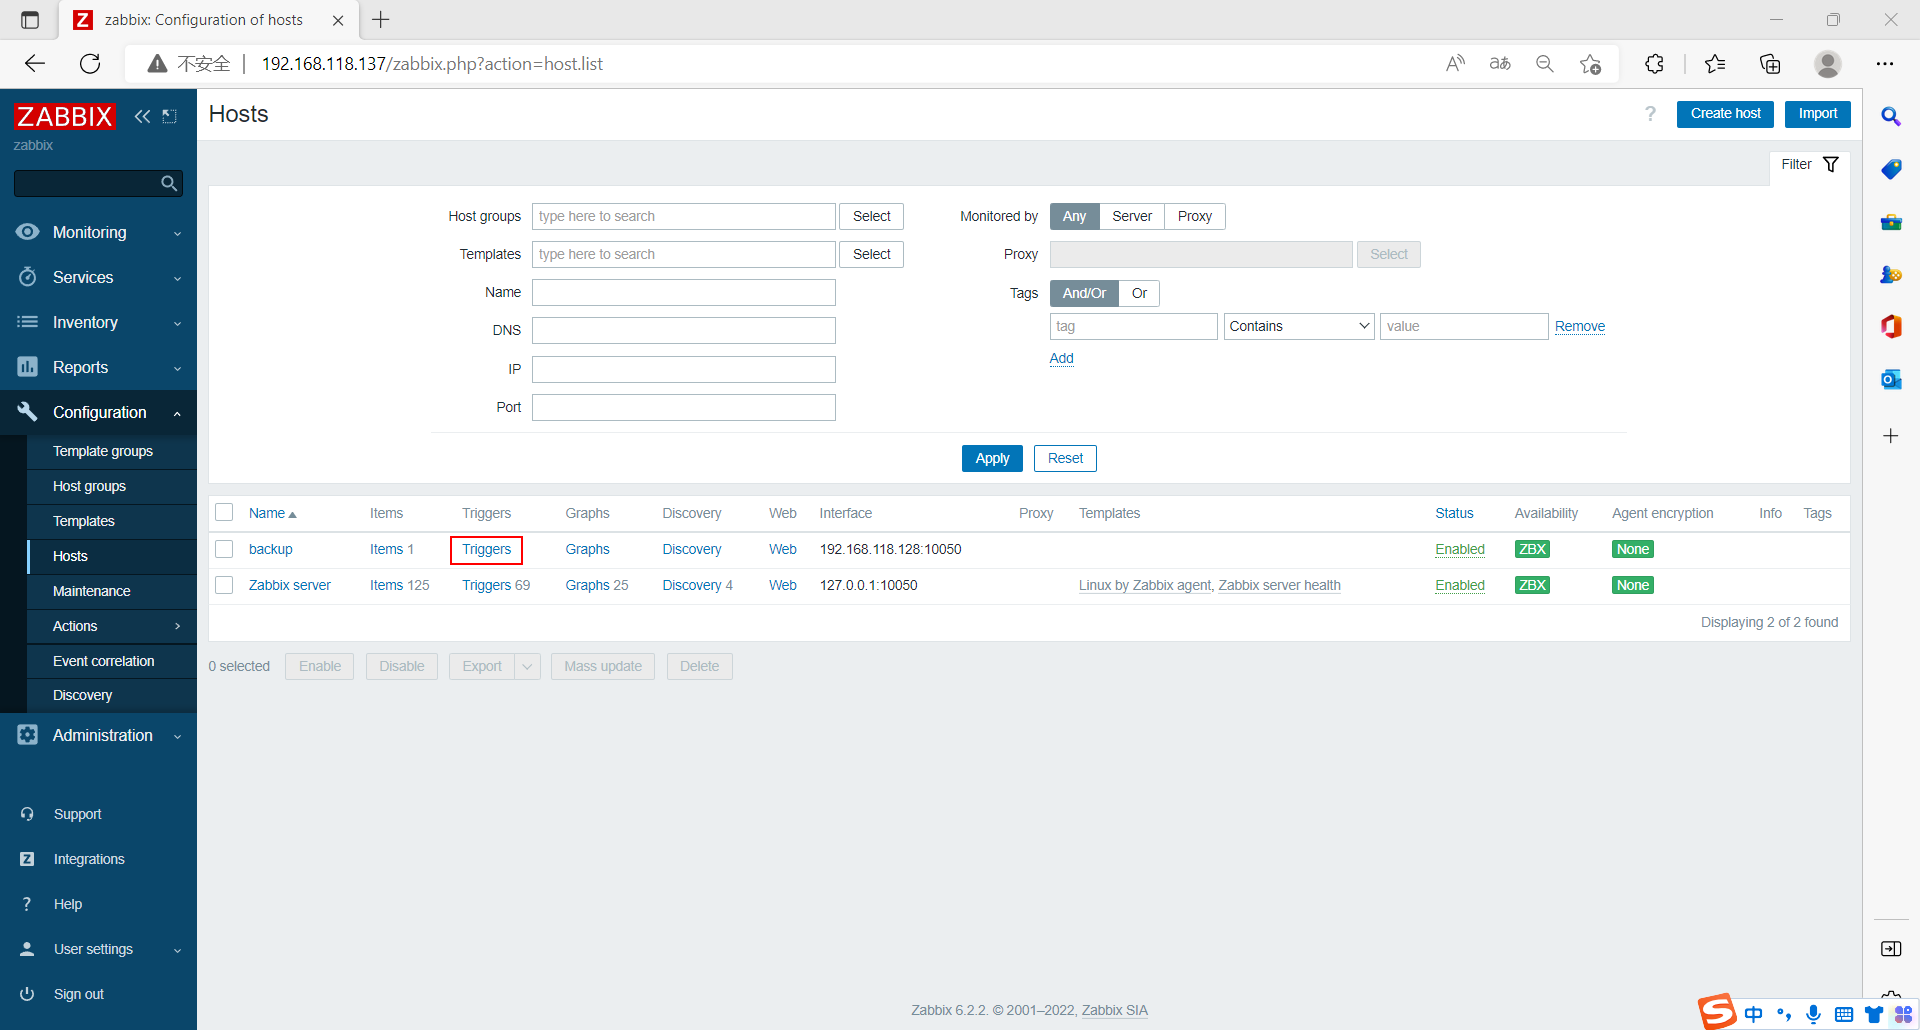Click the sidebar hide toggle icon

coord(170,116)
